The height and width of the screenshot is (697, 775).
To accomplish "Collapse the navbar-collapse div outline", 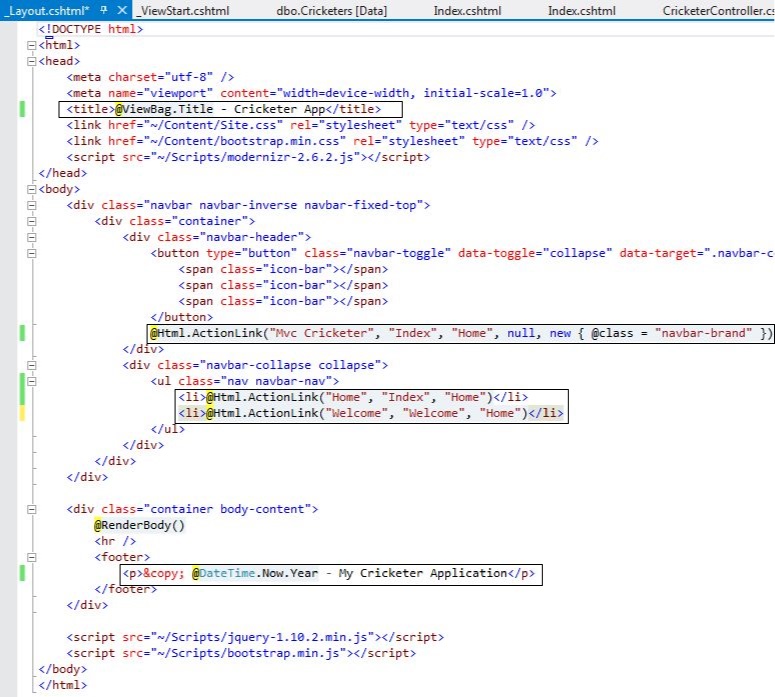I will point(32,365).
